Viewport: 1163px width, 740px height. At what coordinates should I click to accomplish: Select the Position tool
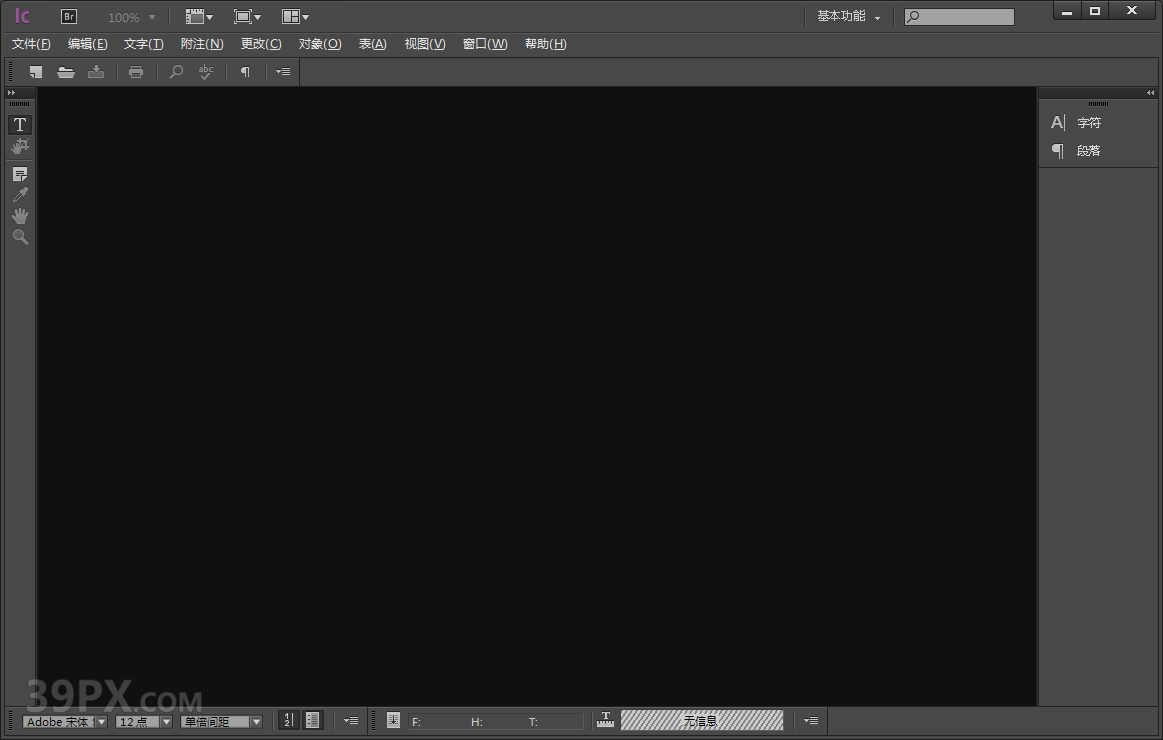[x=20, y=146]
